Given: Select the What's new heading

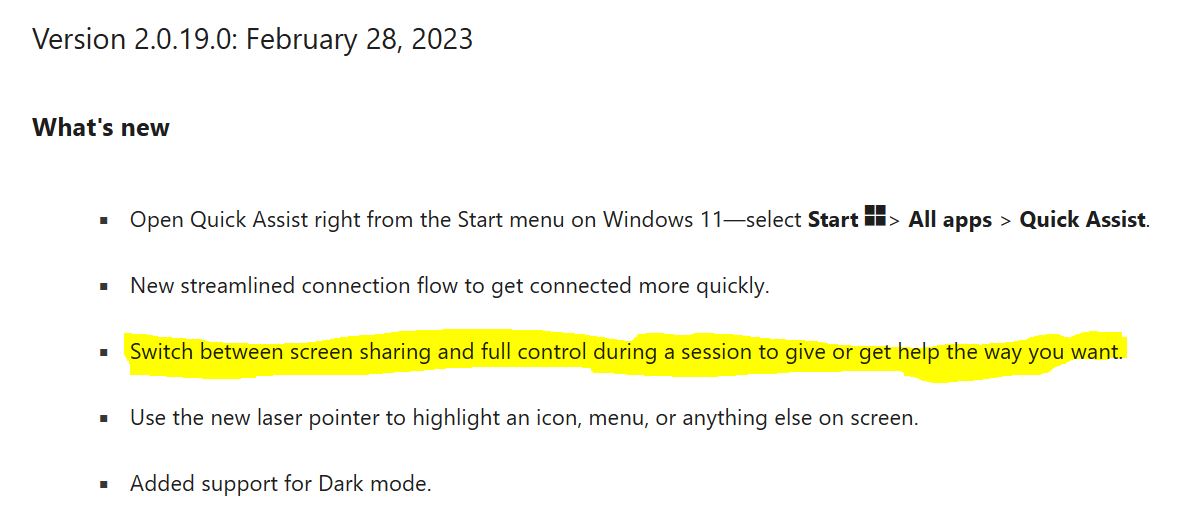Looking at the screenshot, I should pos(101,128).
